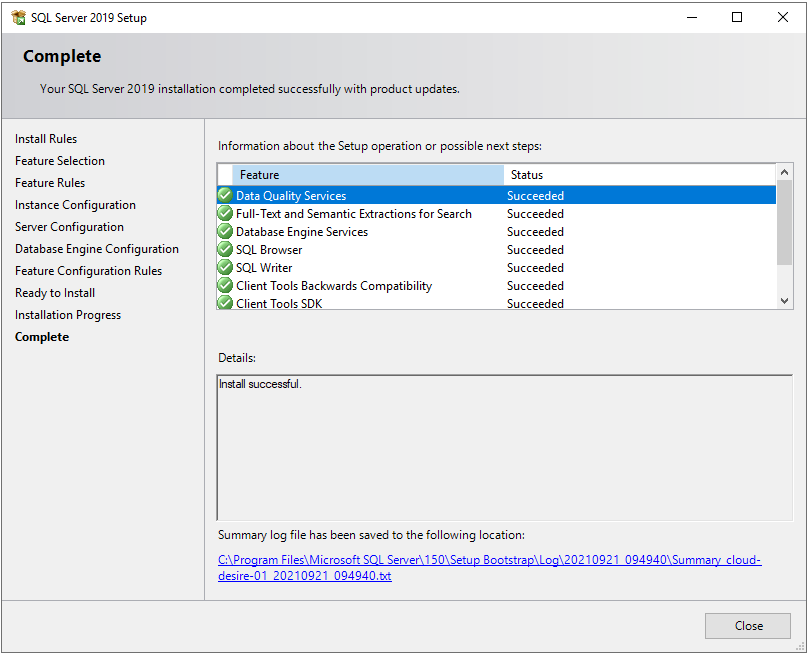Click the green check icon beside Data Quality Services
The height and width of the screenshot is (657, 812).
tap(225, 196)
